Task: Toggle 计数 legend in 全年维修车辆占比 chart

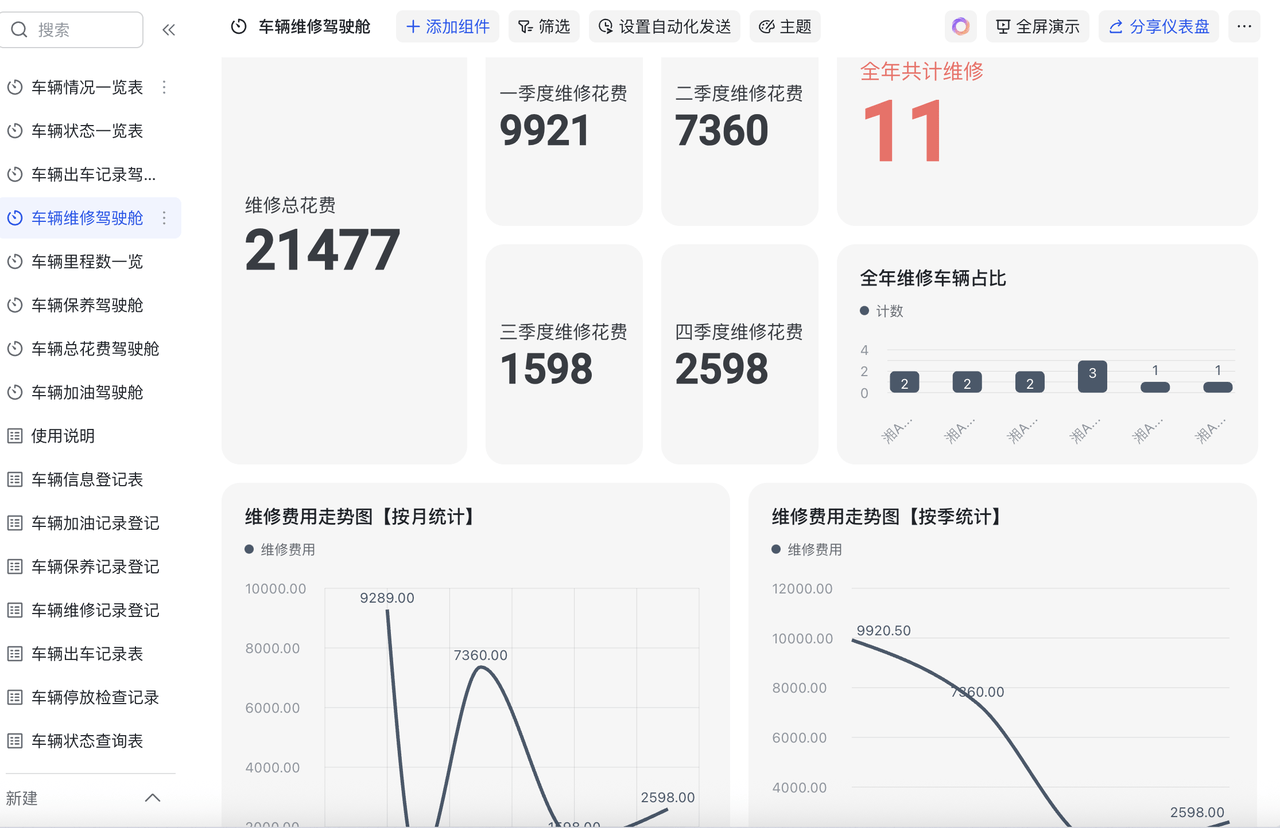Action: click(x=882, y=311)
